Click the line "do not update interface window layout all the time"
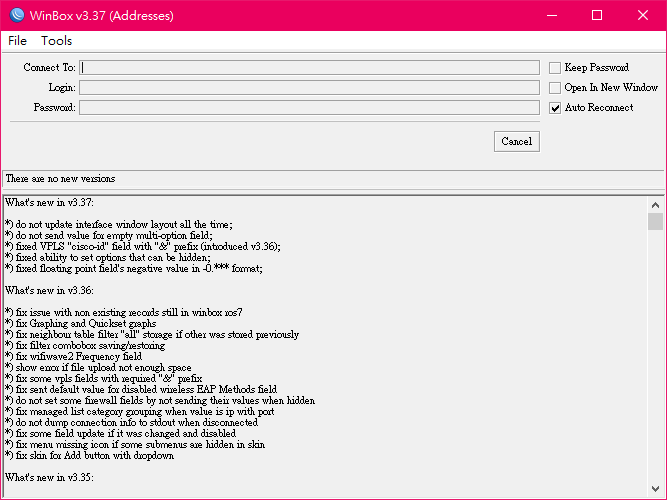The height and width of the screenshot is (500, 667). point(119,225)
